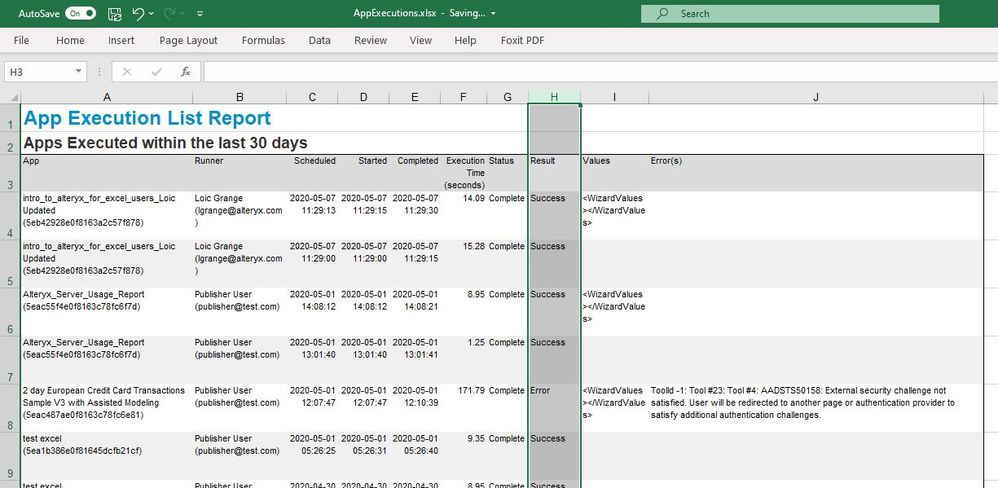Select column F header
998x488 pixels.
(463, 97)
